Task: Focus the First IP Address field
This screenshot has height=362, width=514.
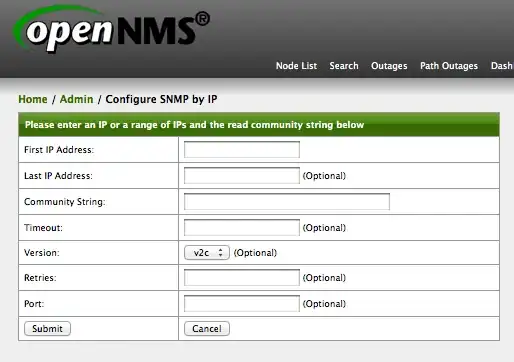Action: tap(242, 150)
